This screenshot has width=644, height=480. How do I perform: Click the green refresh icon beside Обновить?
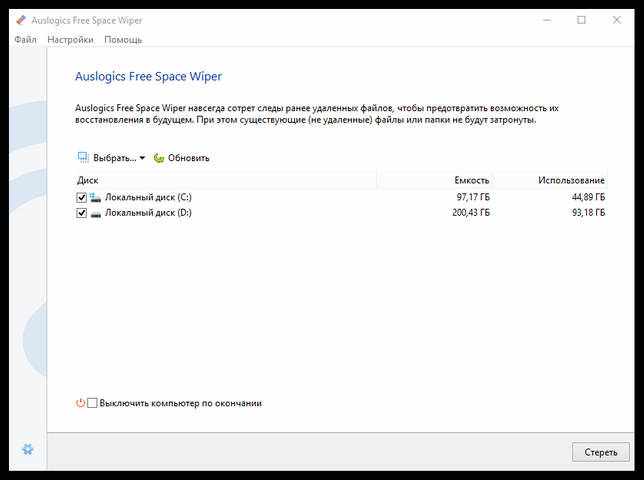coord(159,158)
